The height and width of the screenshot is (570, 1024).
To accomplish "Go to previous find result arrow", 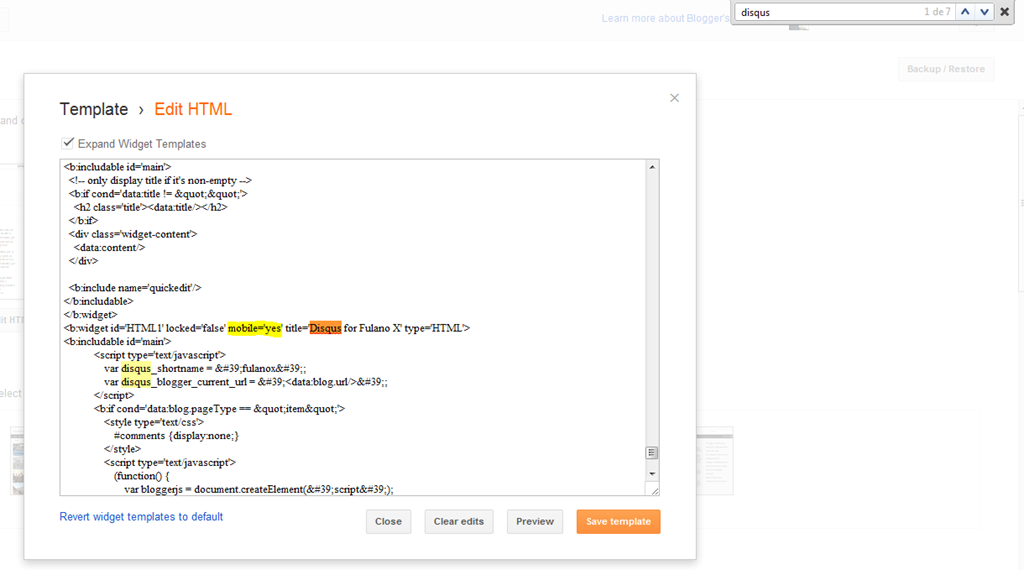I will (965, 12).
